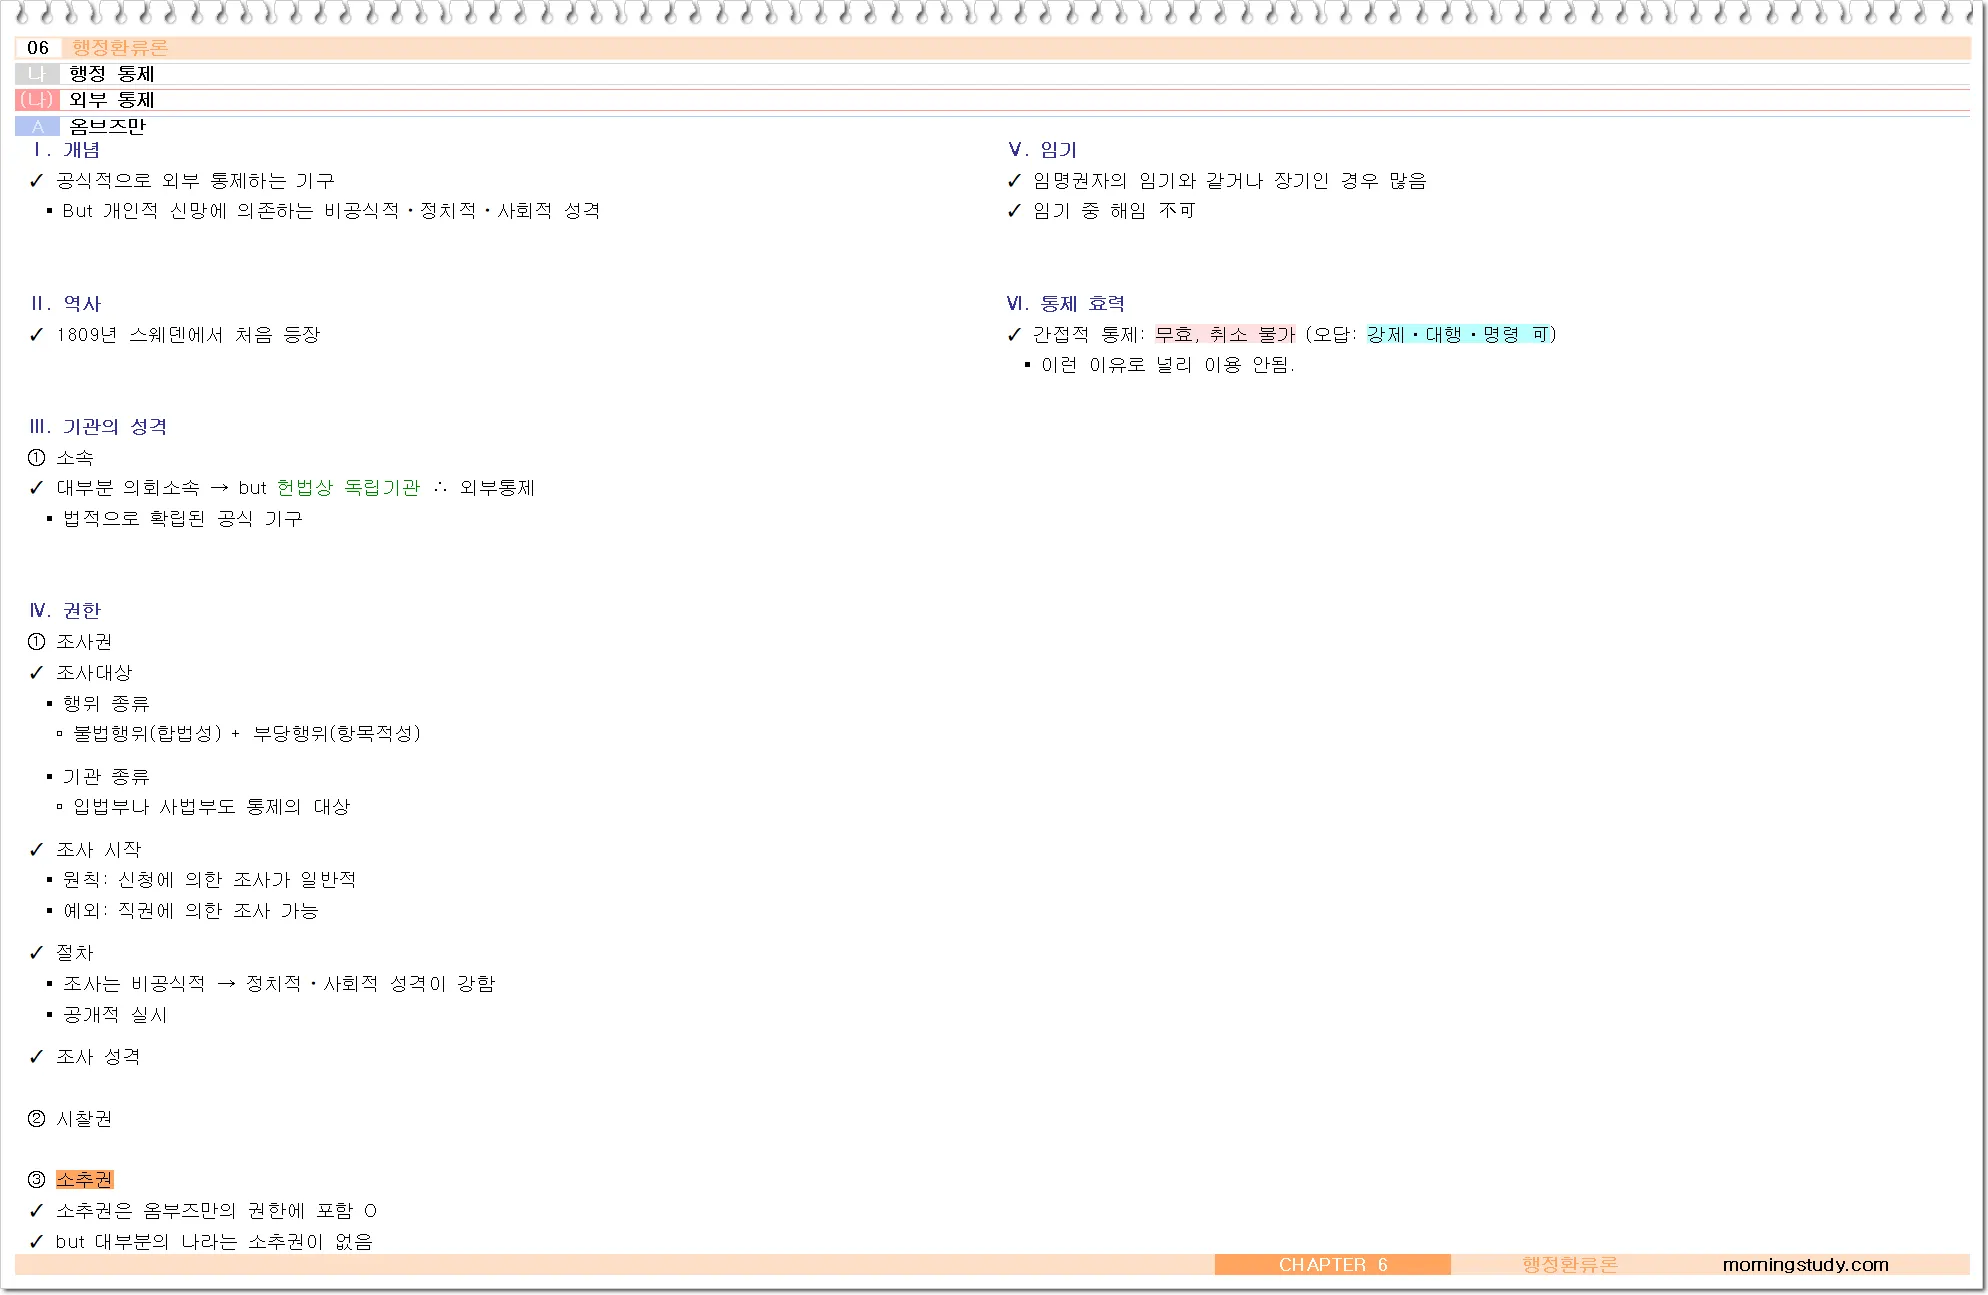Select line 예외: 직권에 의한 조사 가능

[x=190, y=911]
